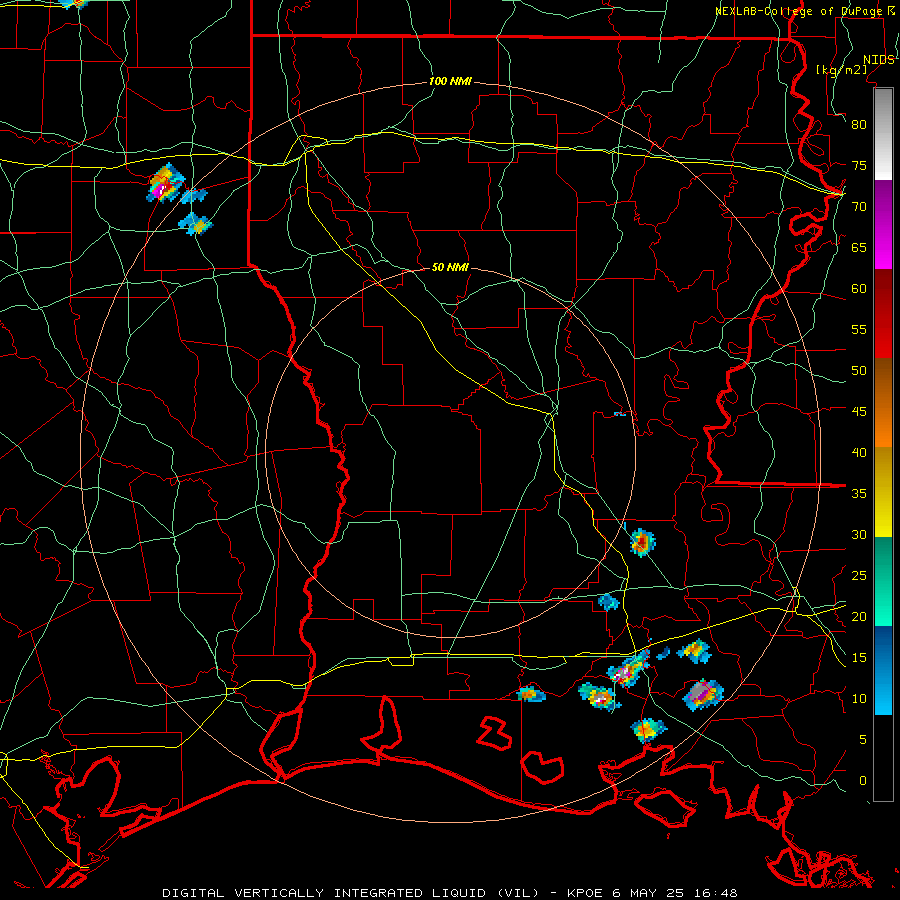
Task: Click the "100 NMI" range ring label
Action: click(450, 82)
